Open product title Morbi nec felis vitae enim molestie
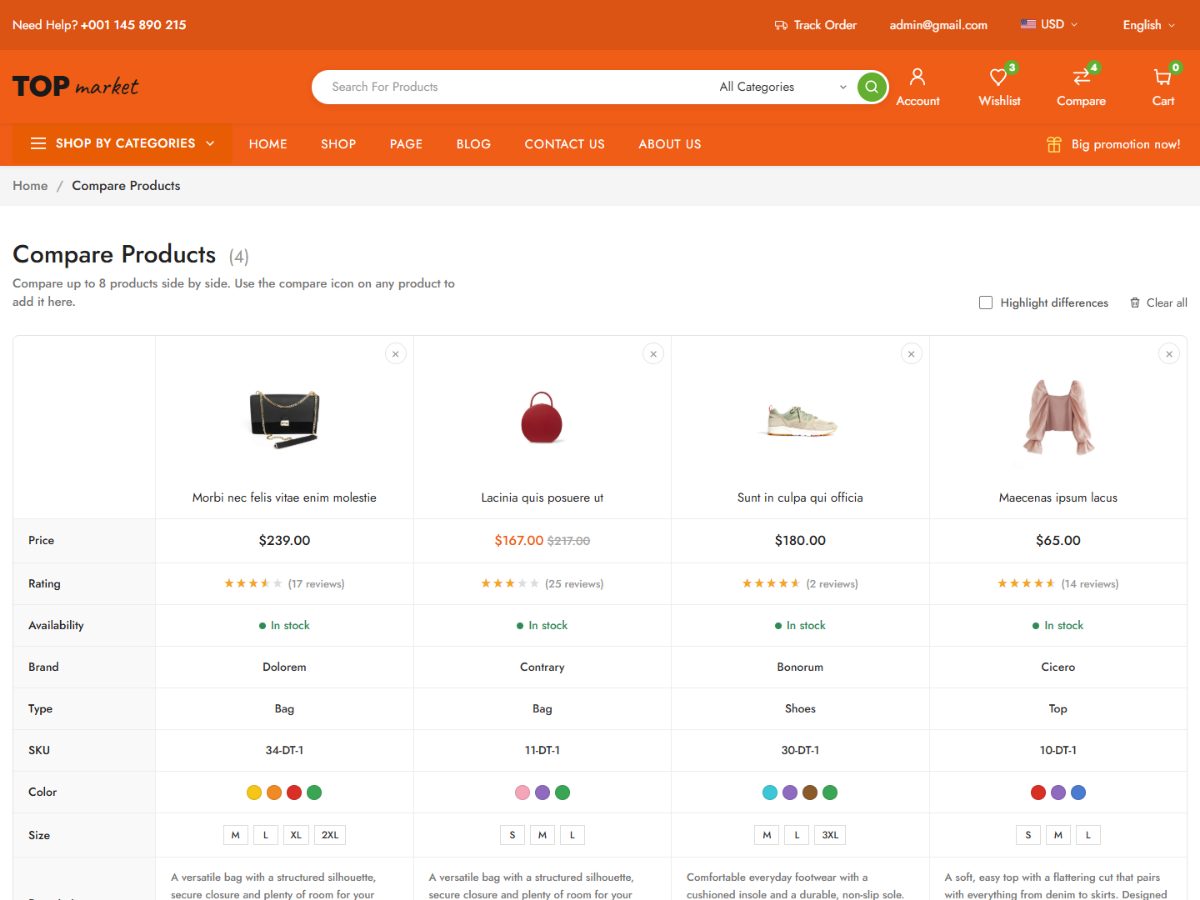Image resolution: width=1200 pixels, height=900 pixels. [284, 498]
